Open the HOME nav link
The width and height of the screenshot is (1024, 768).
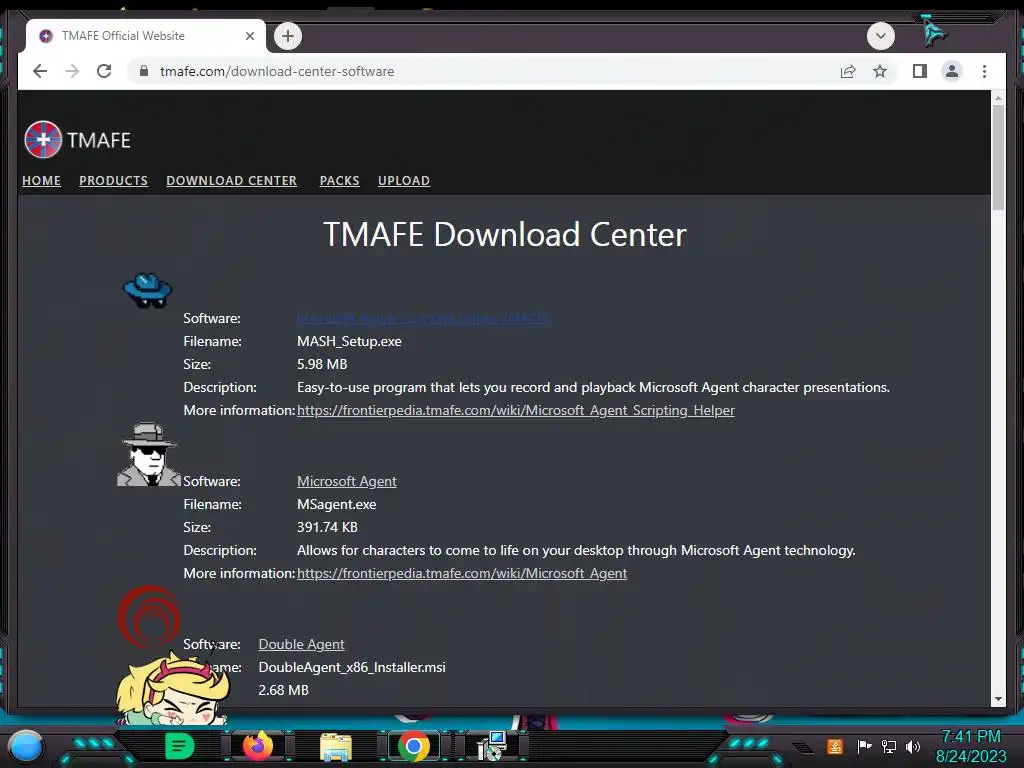[x=41, y=180]
